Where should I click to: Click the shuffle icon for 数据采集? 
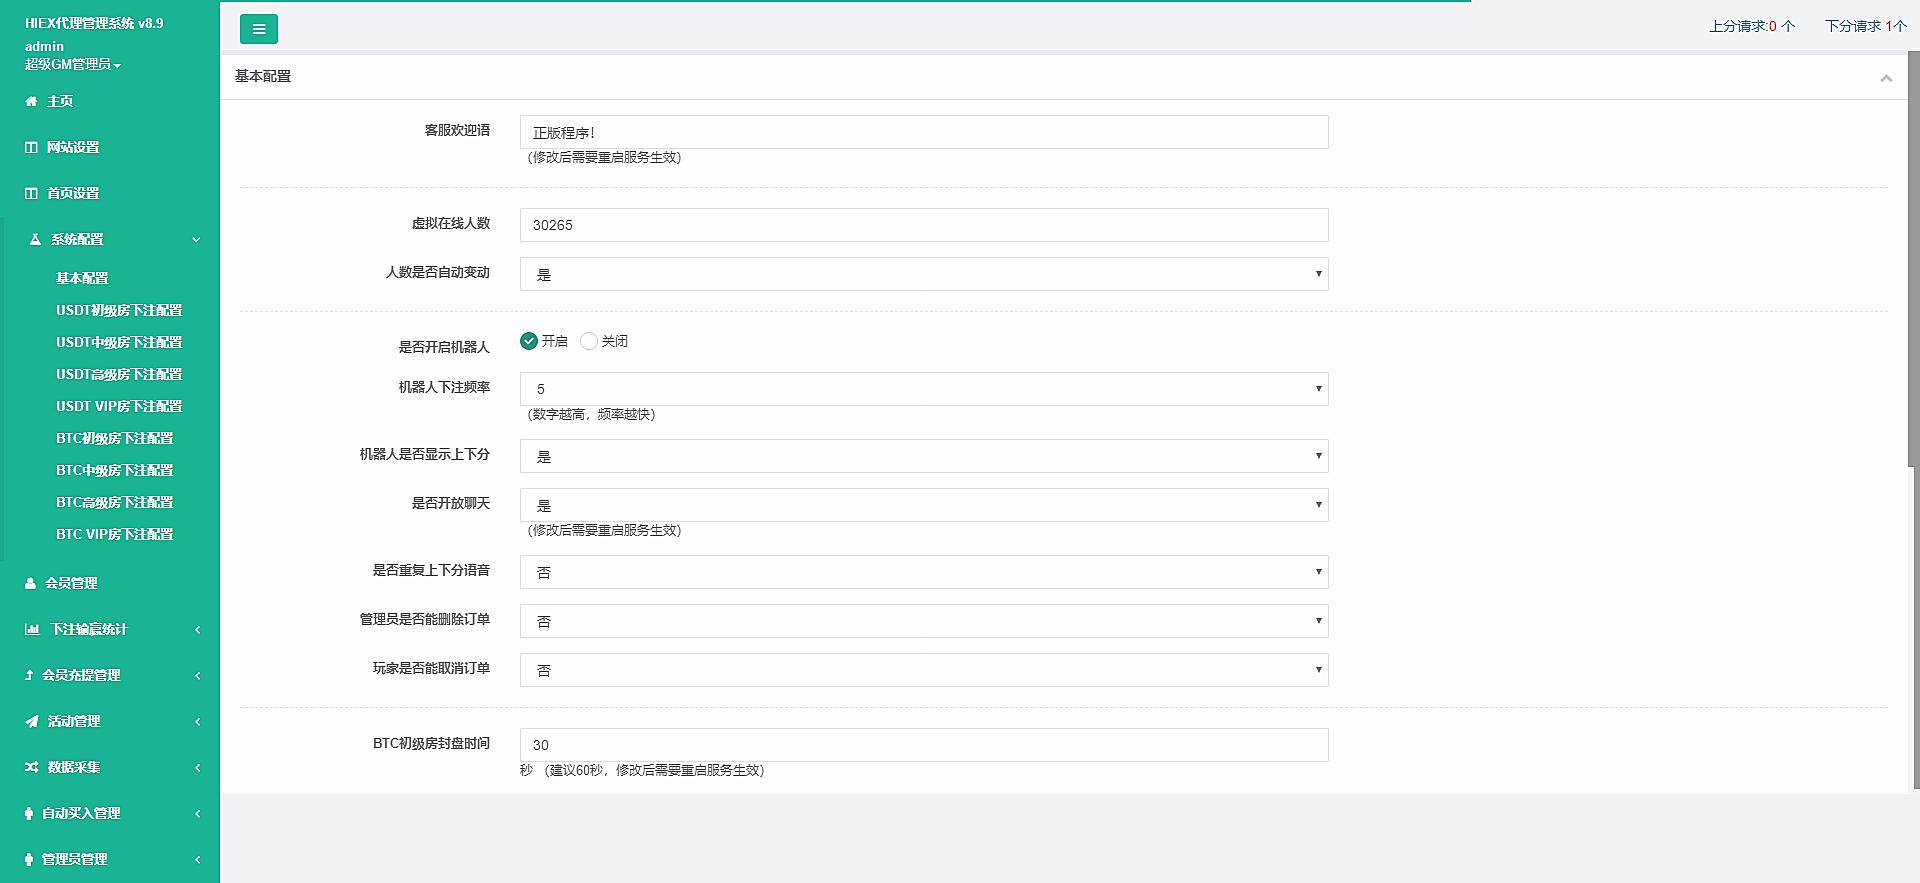tap(32, 767)
